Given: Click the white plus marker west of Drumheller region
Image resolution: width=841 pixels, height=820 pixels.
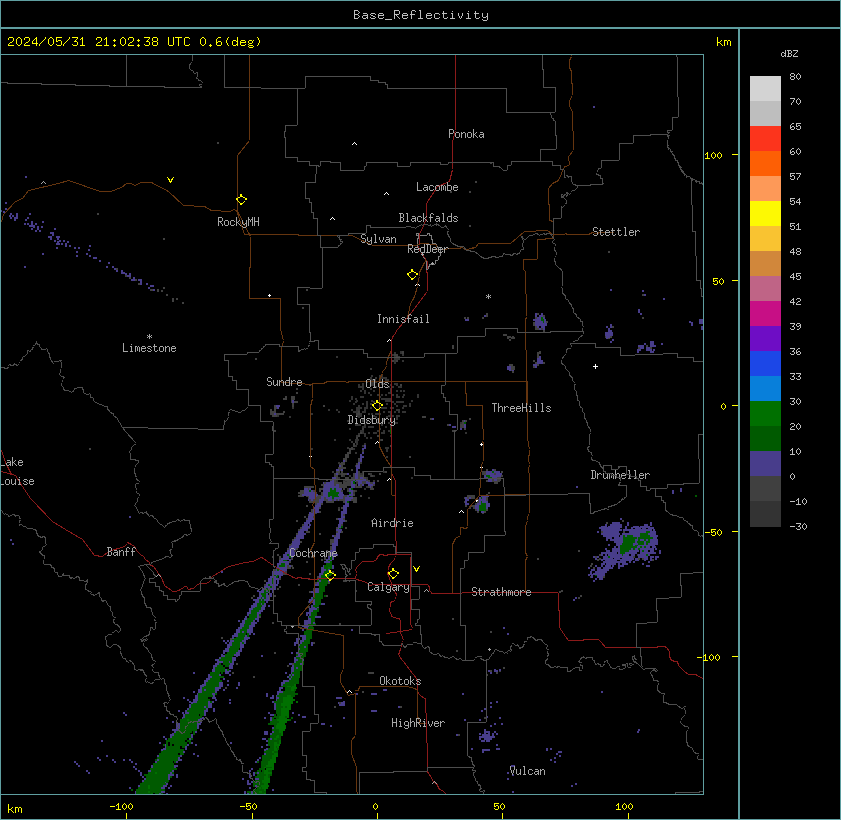Looking at the screenshot, I should [595, 367].
